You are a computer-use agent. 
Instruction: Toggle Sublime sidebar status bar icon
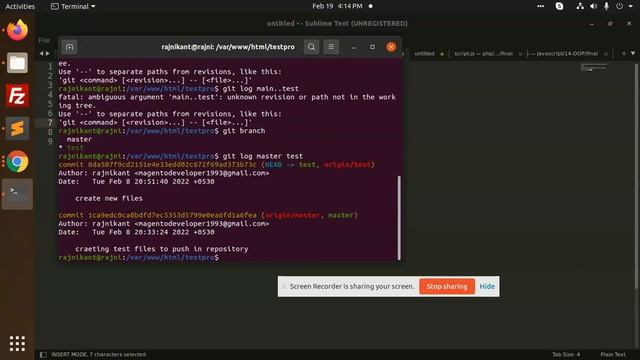[43, 354]
